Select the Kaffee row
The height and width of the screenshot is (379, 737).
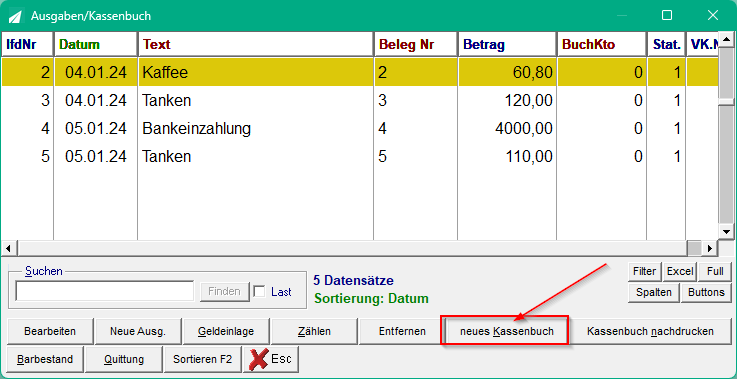pos(360,72)
